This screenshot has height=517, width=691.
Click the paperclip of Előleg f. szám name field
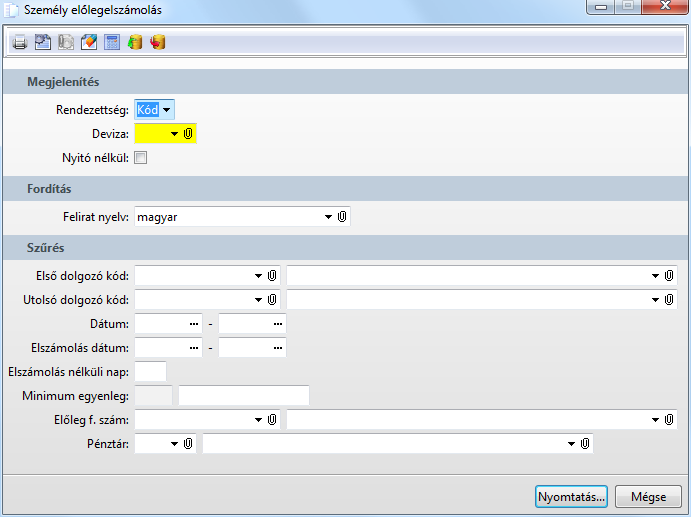pyautogui.click(x=669, y=420)
